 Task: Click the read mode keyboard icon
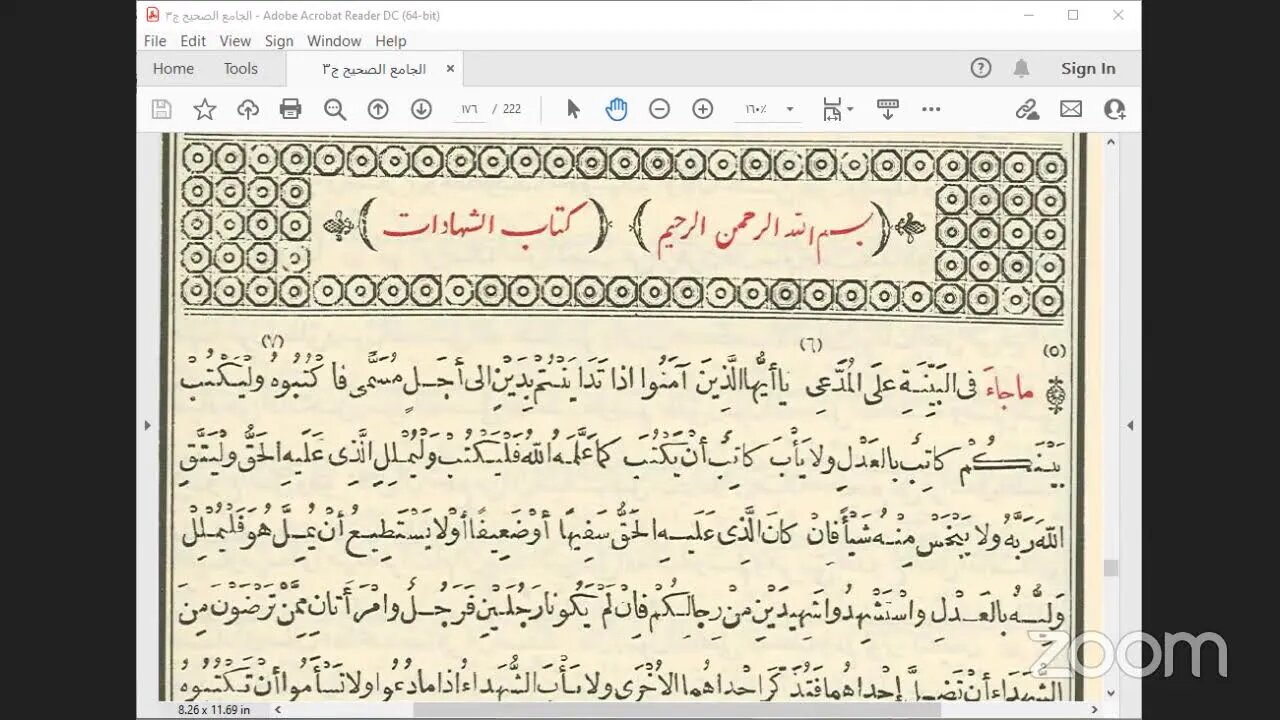[x=887, y=109]
